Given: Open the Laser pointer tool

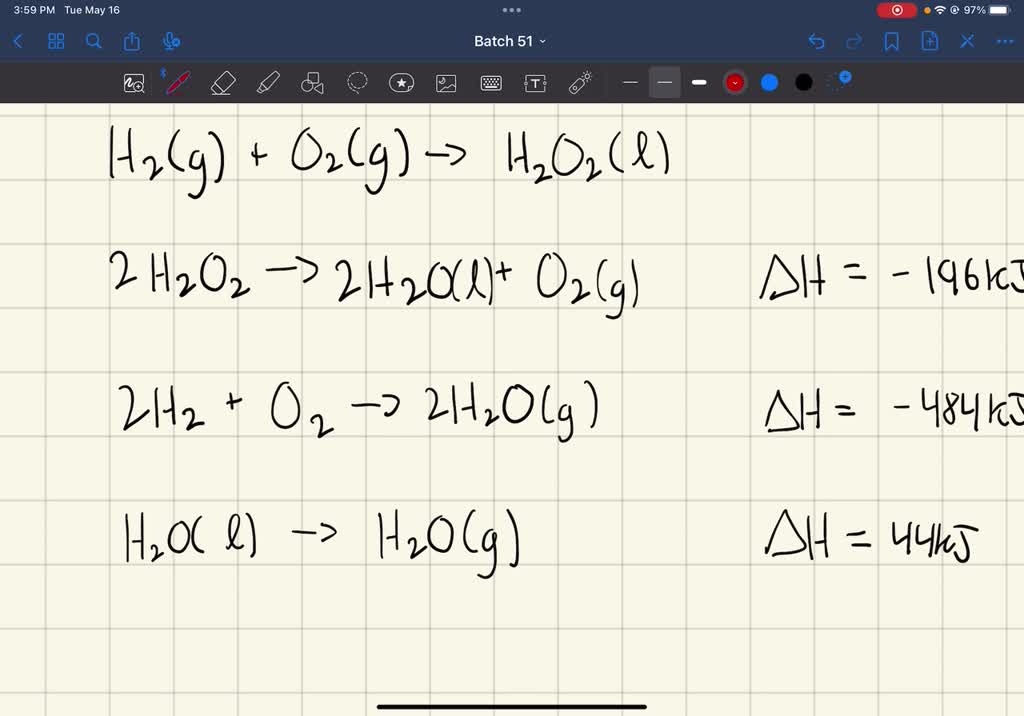Looking at the screenshot, I should click(x=580, y=82).
